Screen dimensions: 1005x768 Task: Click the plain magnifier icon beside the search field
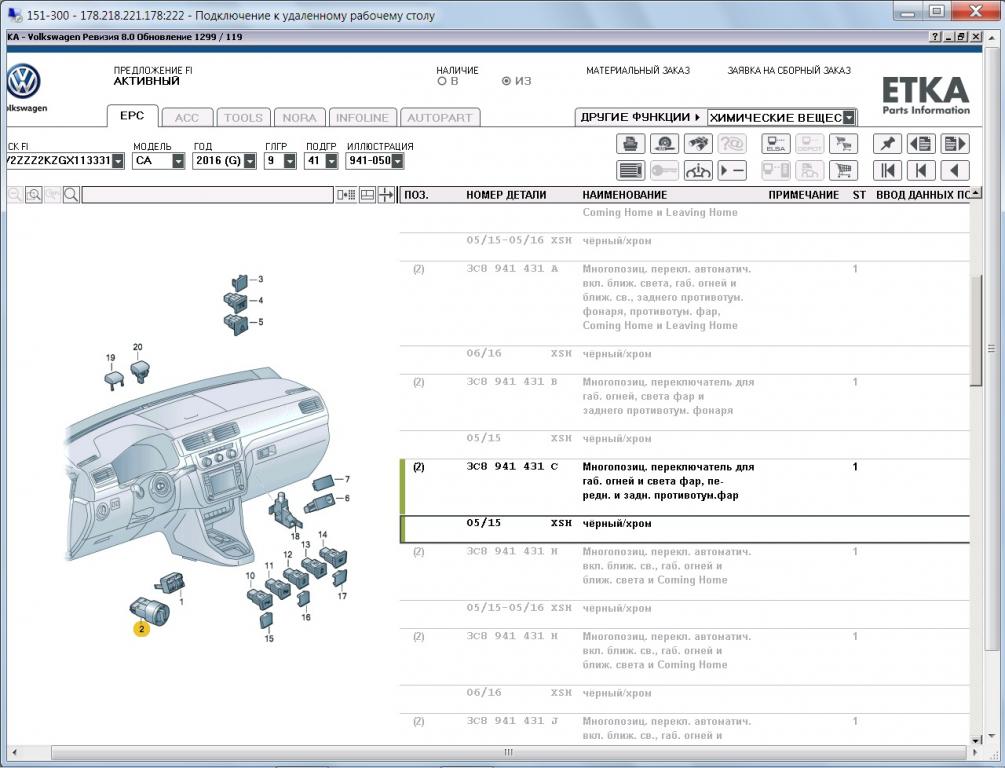tap(71, 195)
